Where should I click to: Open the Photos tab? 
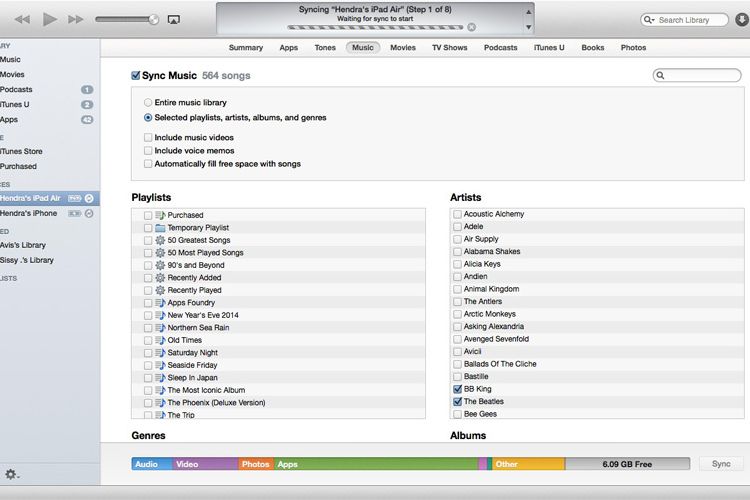pyautogui.click(x=633, y=47)
